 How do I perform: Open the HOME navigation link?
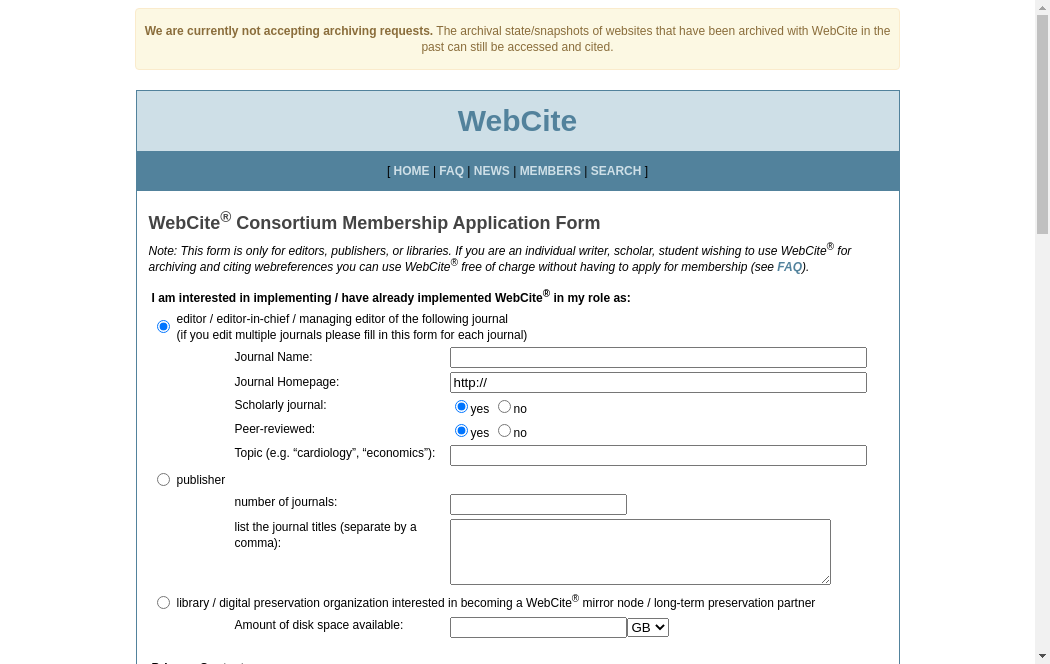coord(411,171)
